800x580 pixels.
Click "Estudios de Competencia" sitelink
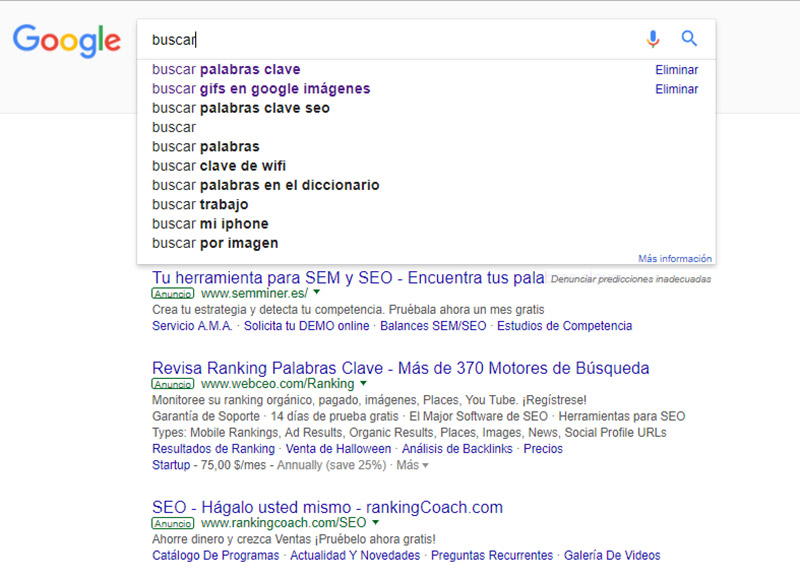564,326
